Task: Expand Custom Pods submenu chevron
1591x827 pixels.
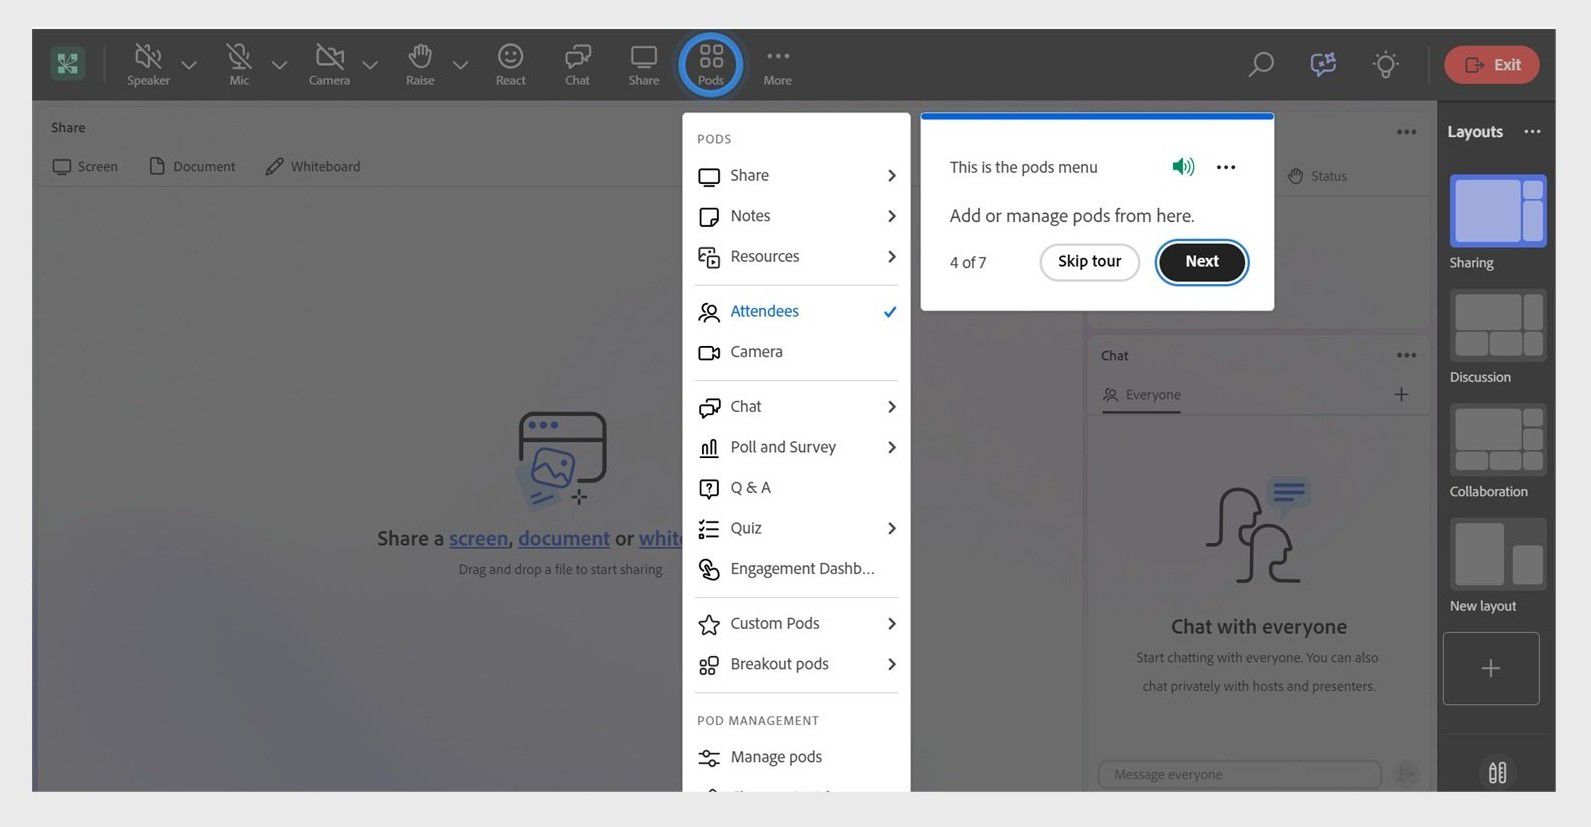Action: pos(891,624)
